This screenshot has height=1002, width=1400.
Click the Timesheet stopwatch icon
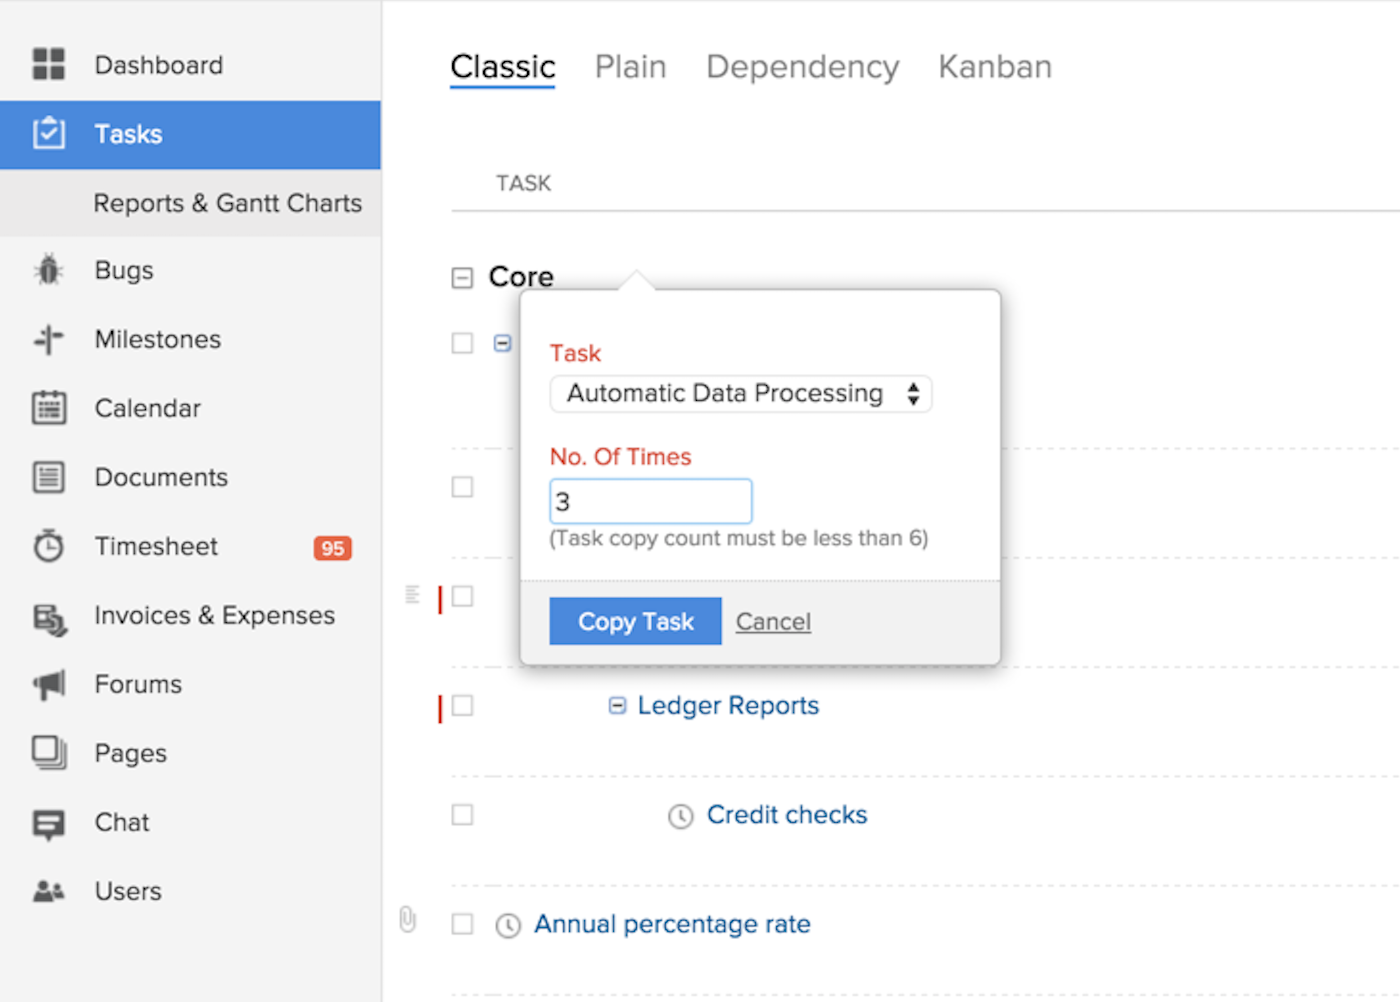pos(48,546)
